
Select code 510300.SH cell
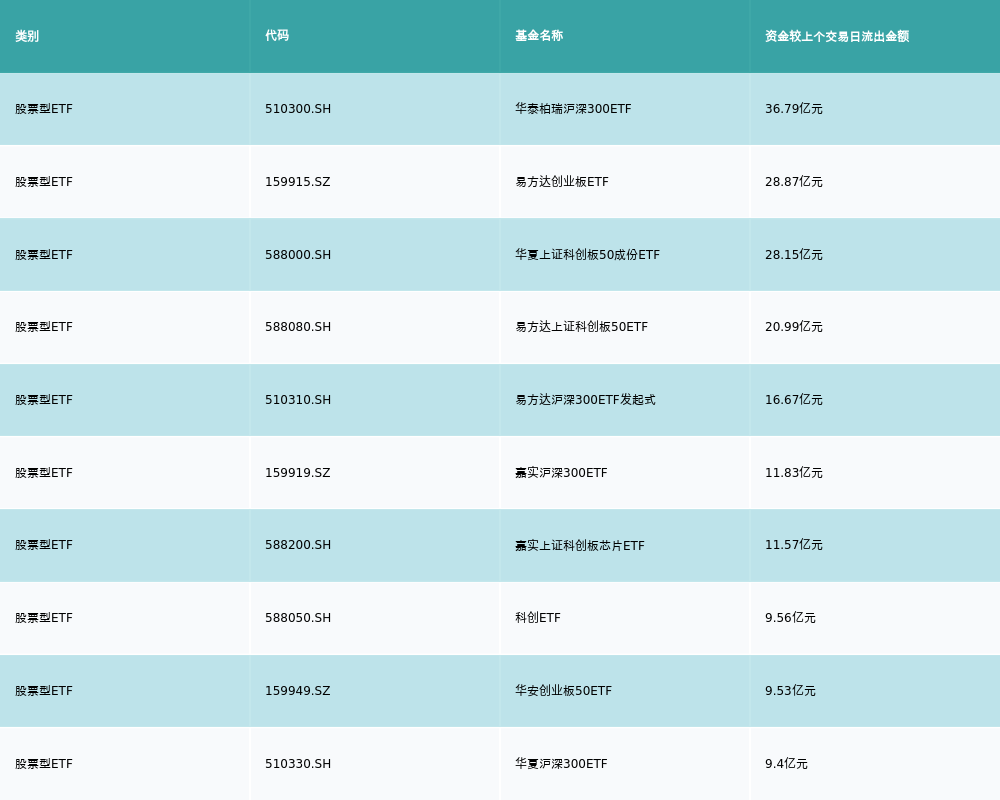tap(298, 109)
